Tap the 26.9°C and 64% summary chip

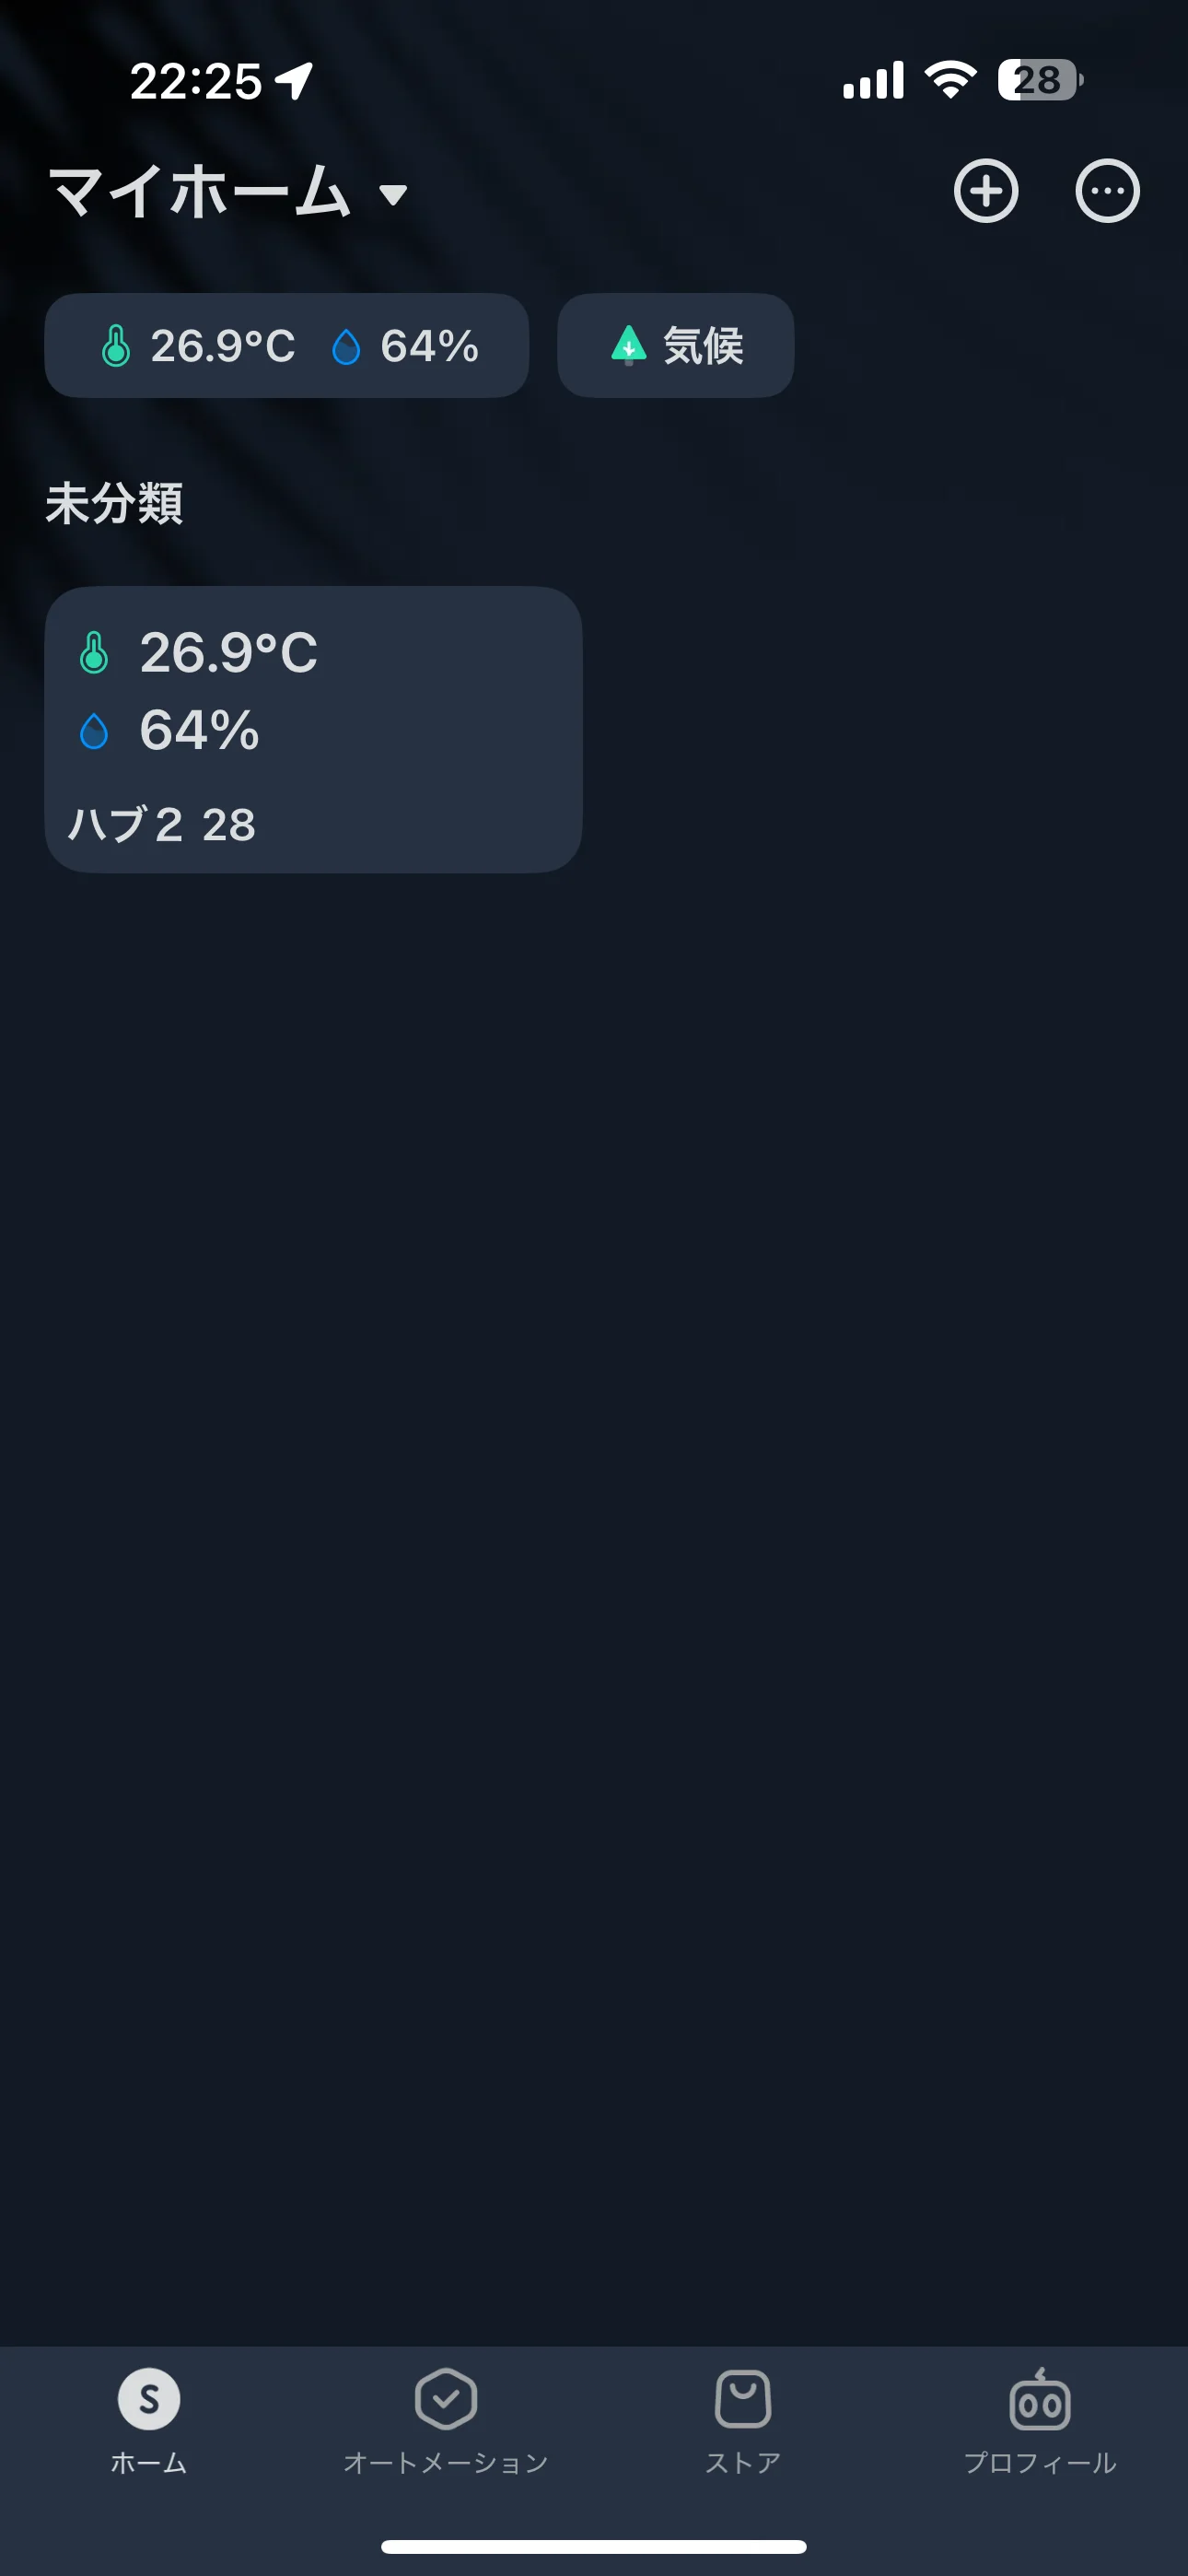pyautogui.click(x=287, y=346)
